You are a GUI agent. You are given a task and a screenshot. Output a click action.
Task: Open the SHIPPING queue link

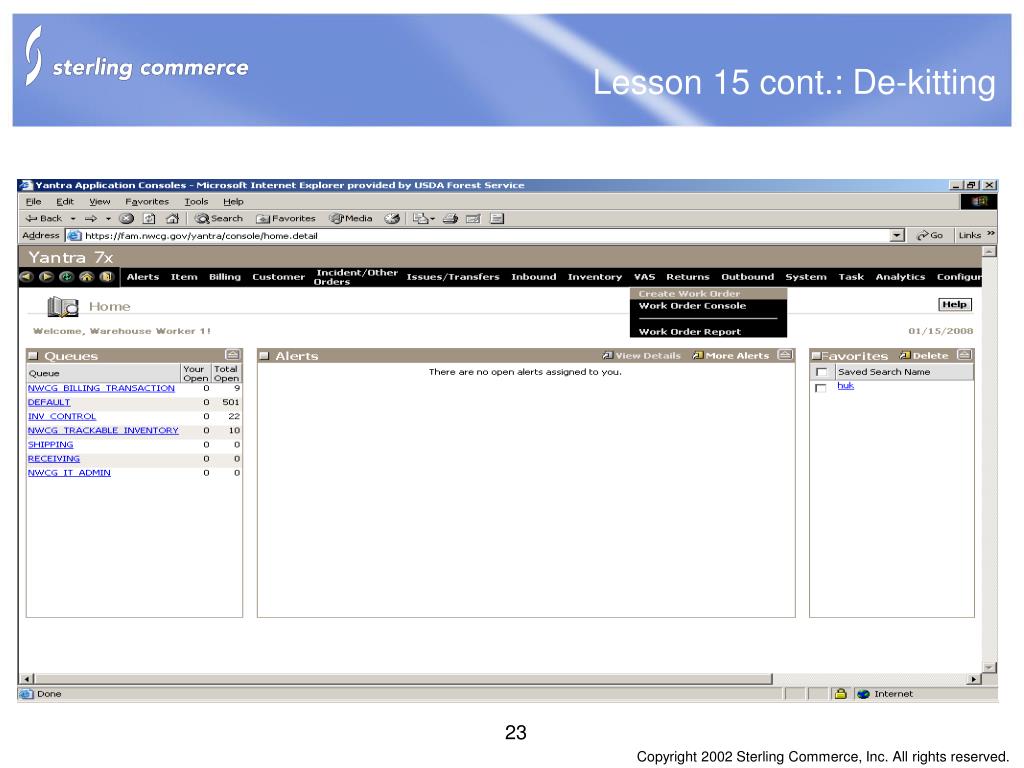(50, 445)
